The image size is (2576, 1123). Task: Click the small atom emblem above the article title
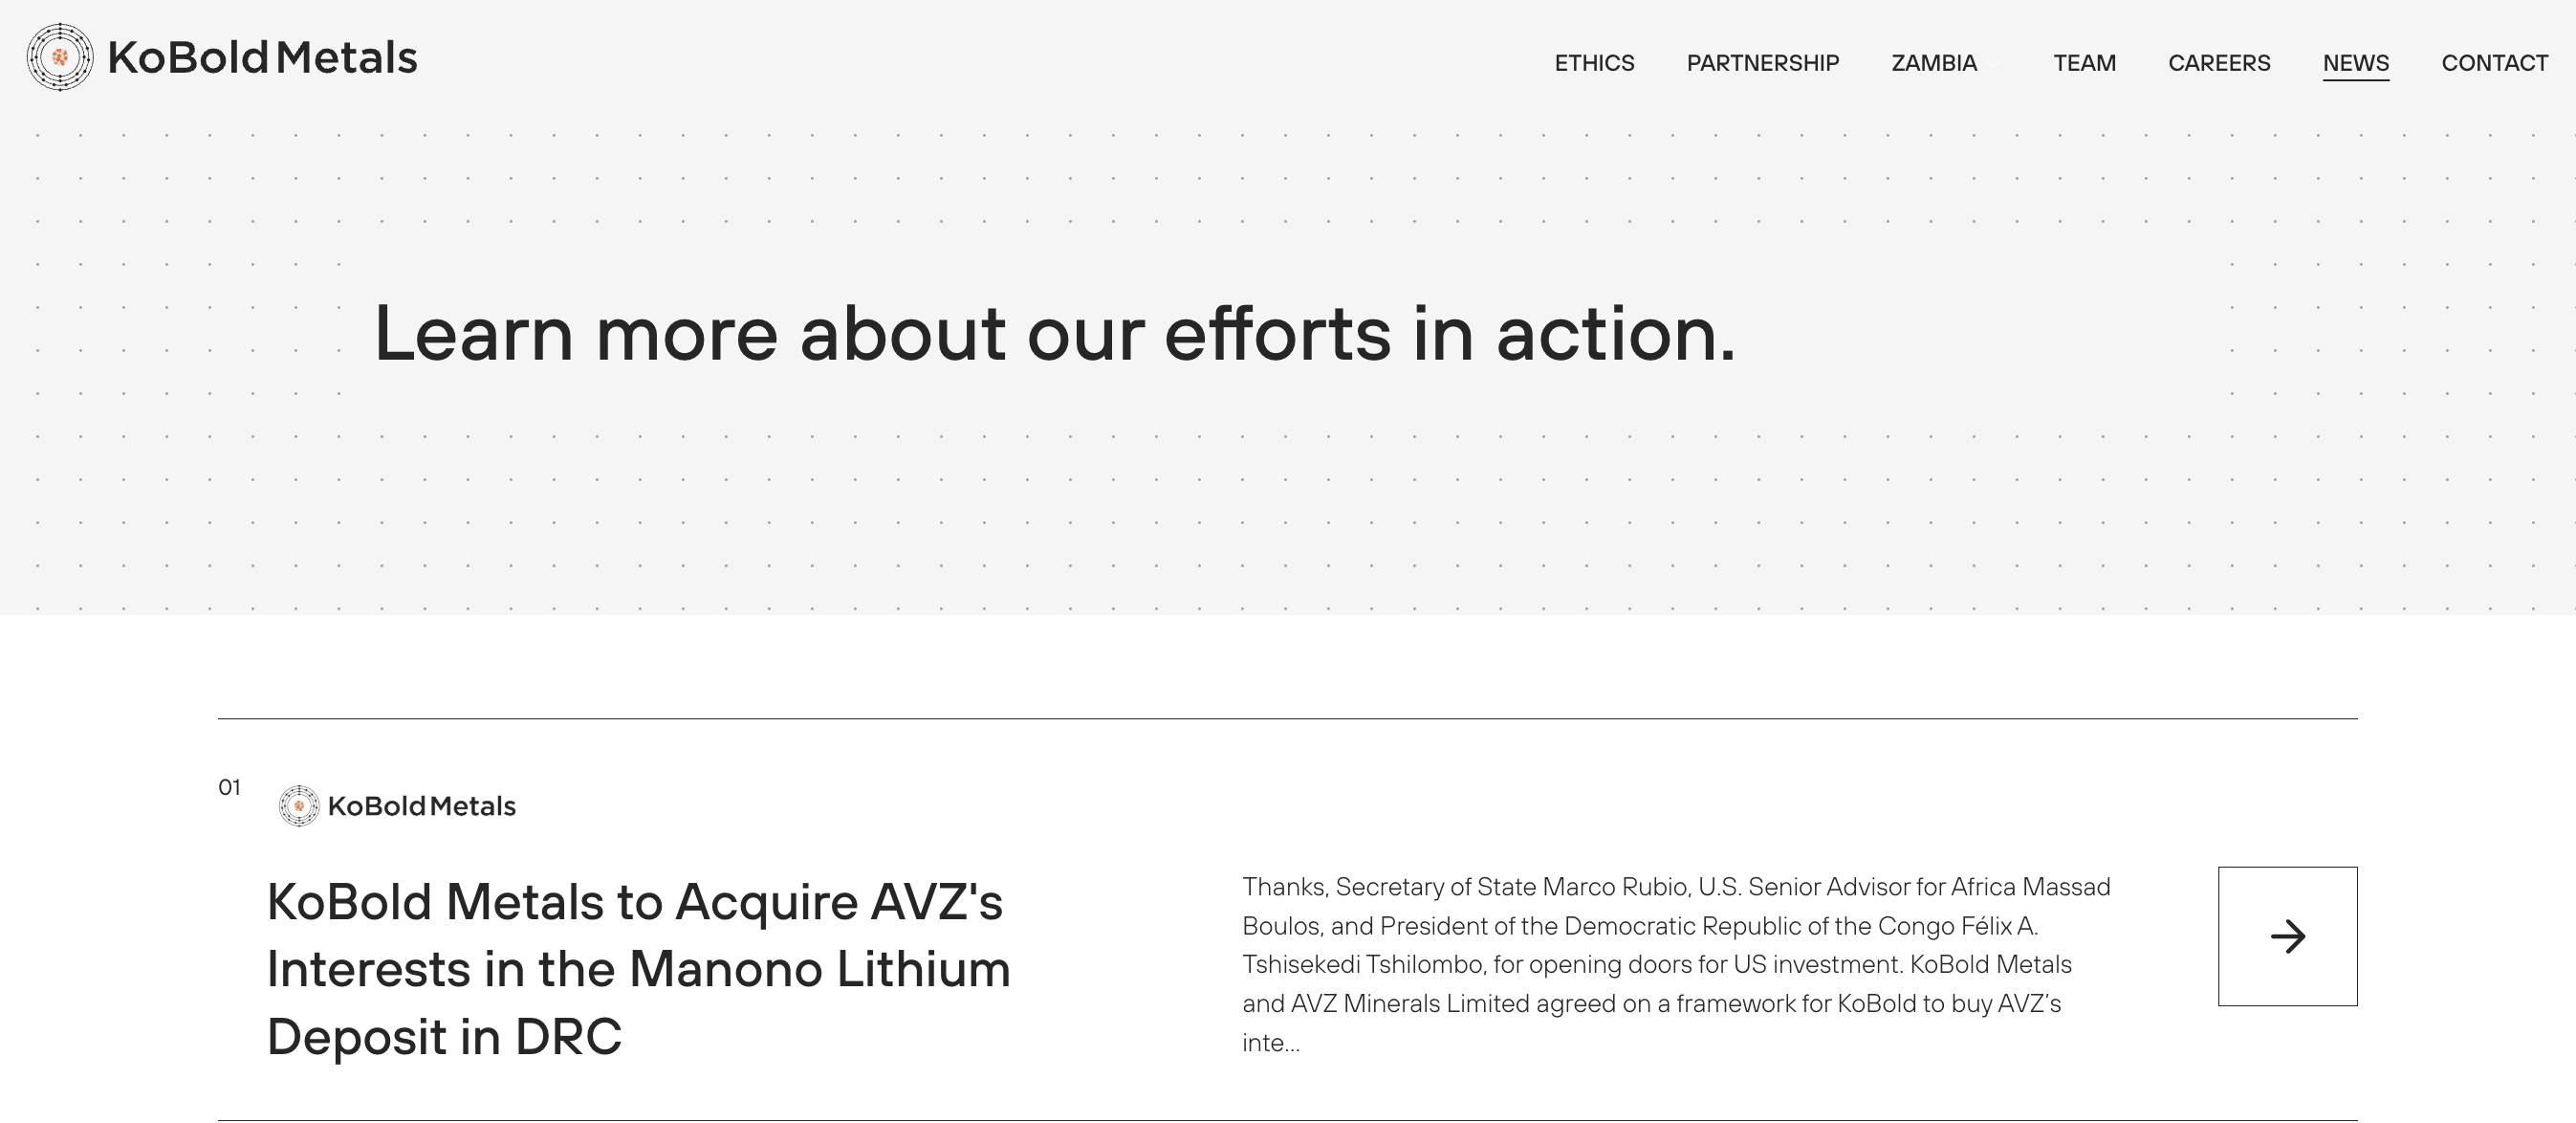point(298,806)
